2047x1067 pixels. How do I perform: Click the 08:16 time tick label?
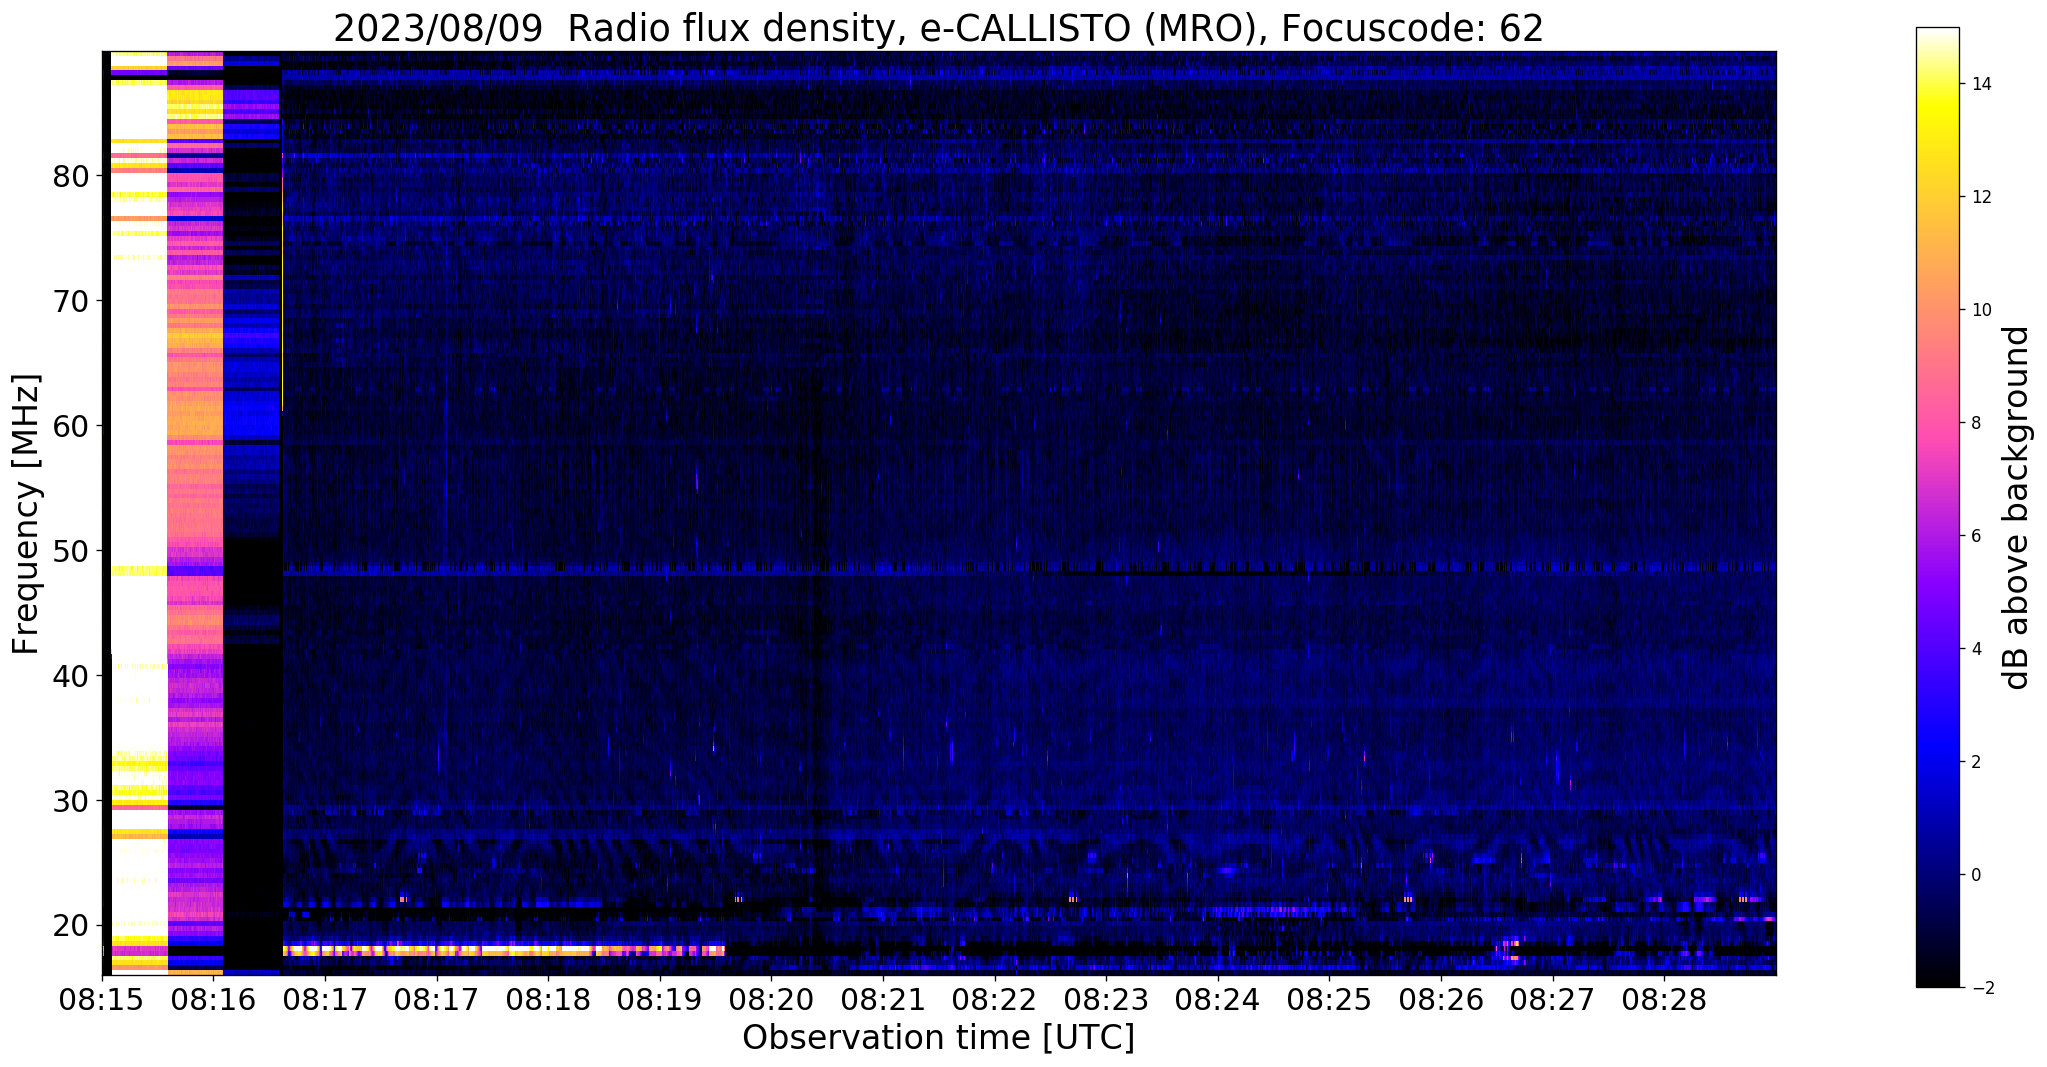[214, 998]
